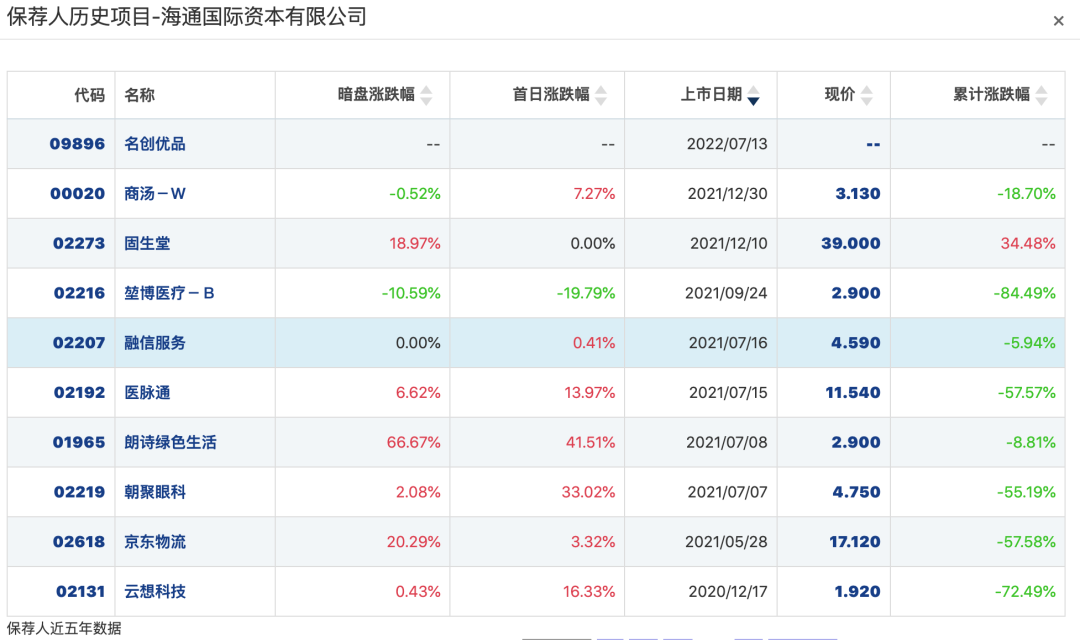The image size is (1080, 640).
Task: Click 云想科技 stock name
Action: [x=155, y=592]
